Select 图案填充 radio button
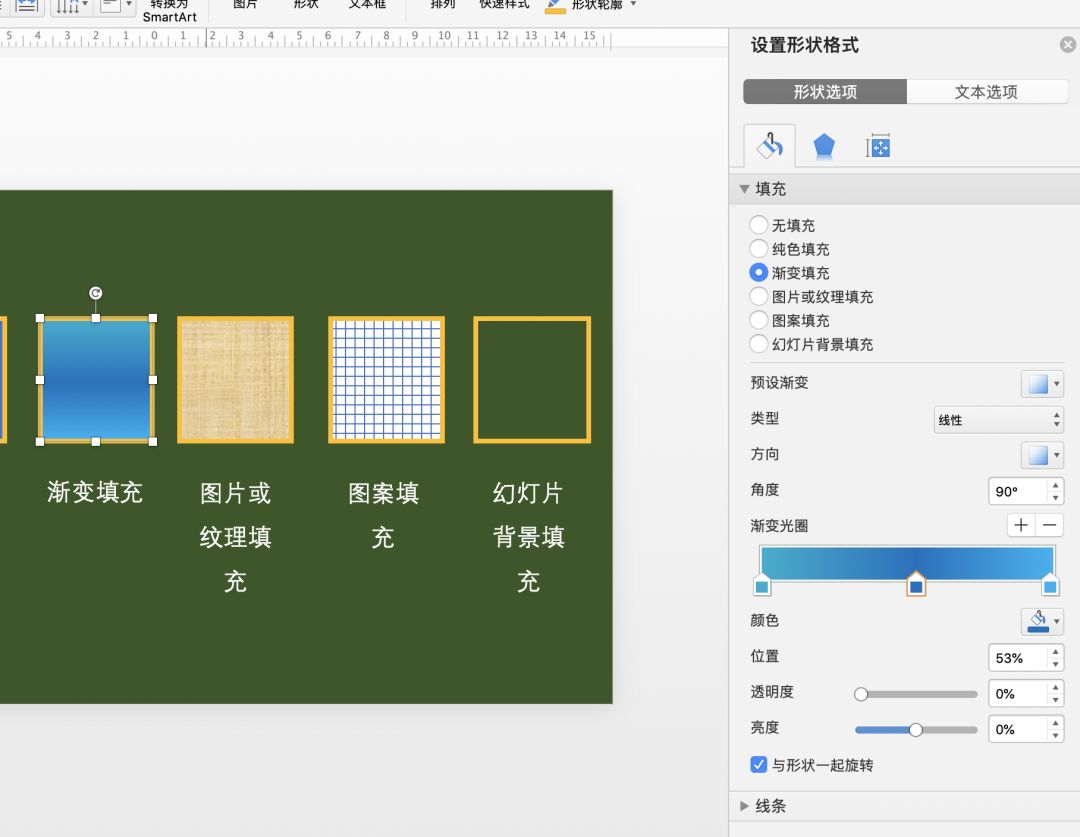This screenshot has width=1080, height=837. (758, 320)
